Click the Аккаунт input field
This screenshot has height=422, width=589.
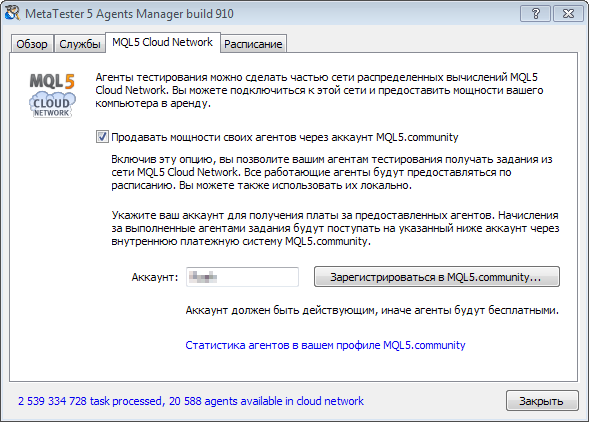click(x=242, y=277)
